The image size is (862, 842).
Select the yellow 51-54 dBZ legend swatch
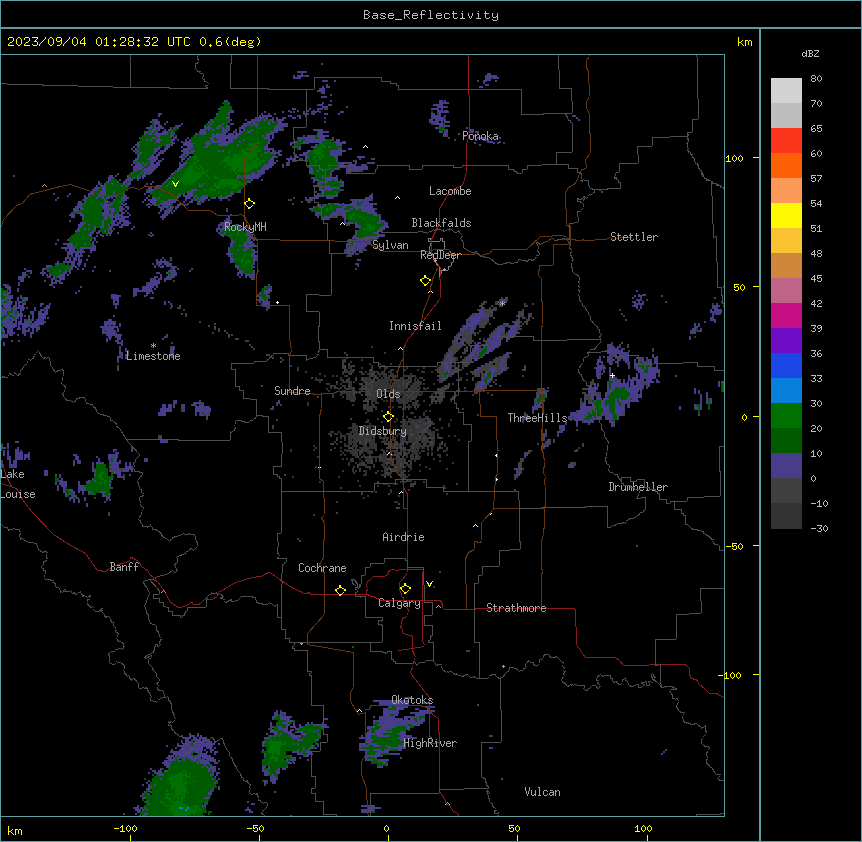tap(786, 215)
